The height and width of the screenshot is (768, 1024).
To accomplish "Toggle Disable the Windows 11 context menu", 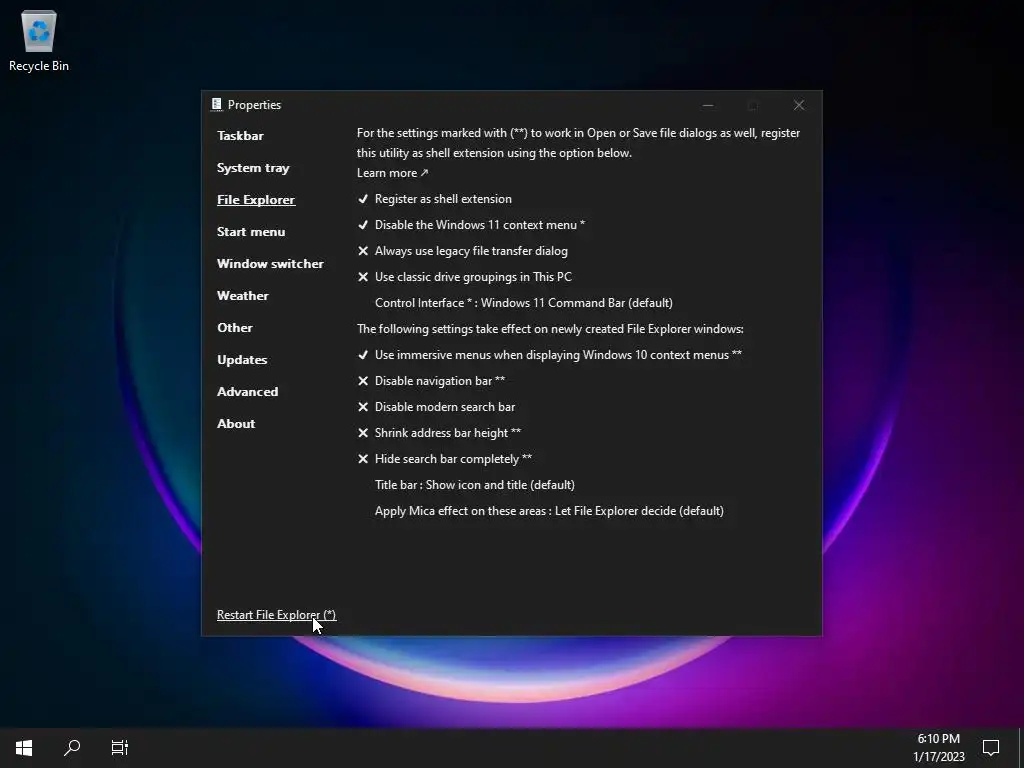I will point(471,225).
